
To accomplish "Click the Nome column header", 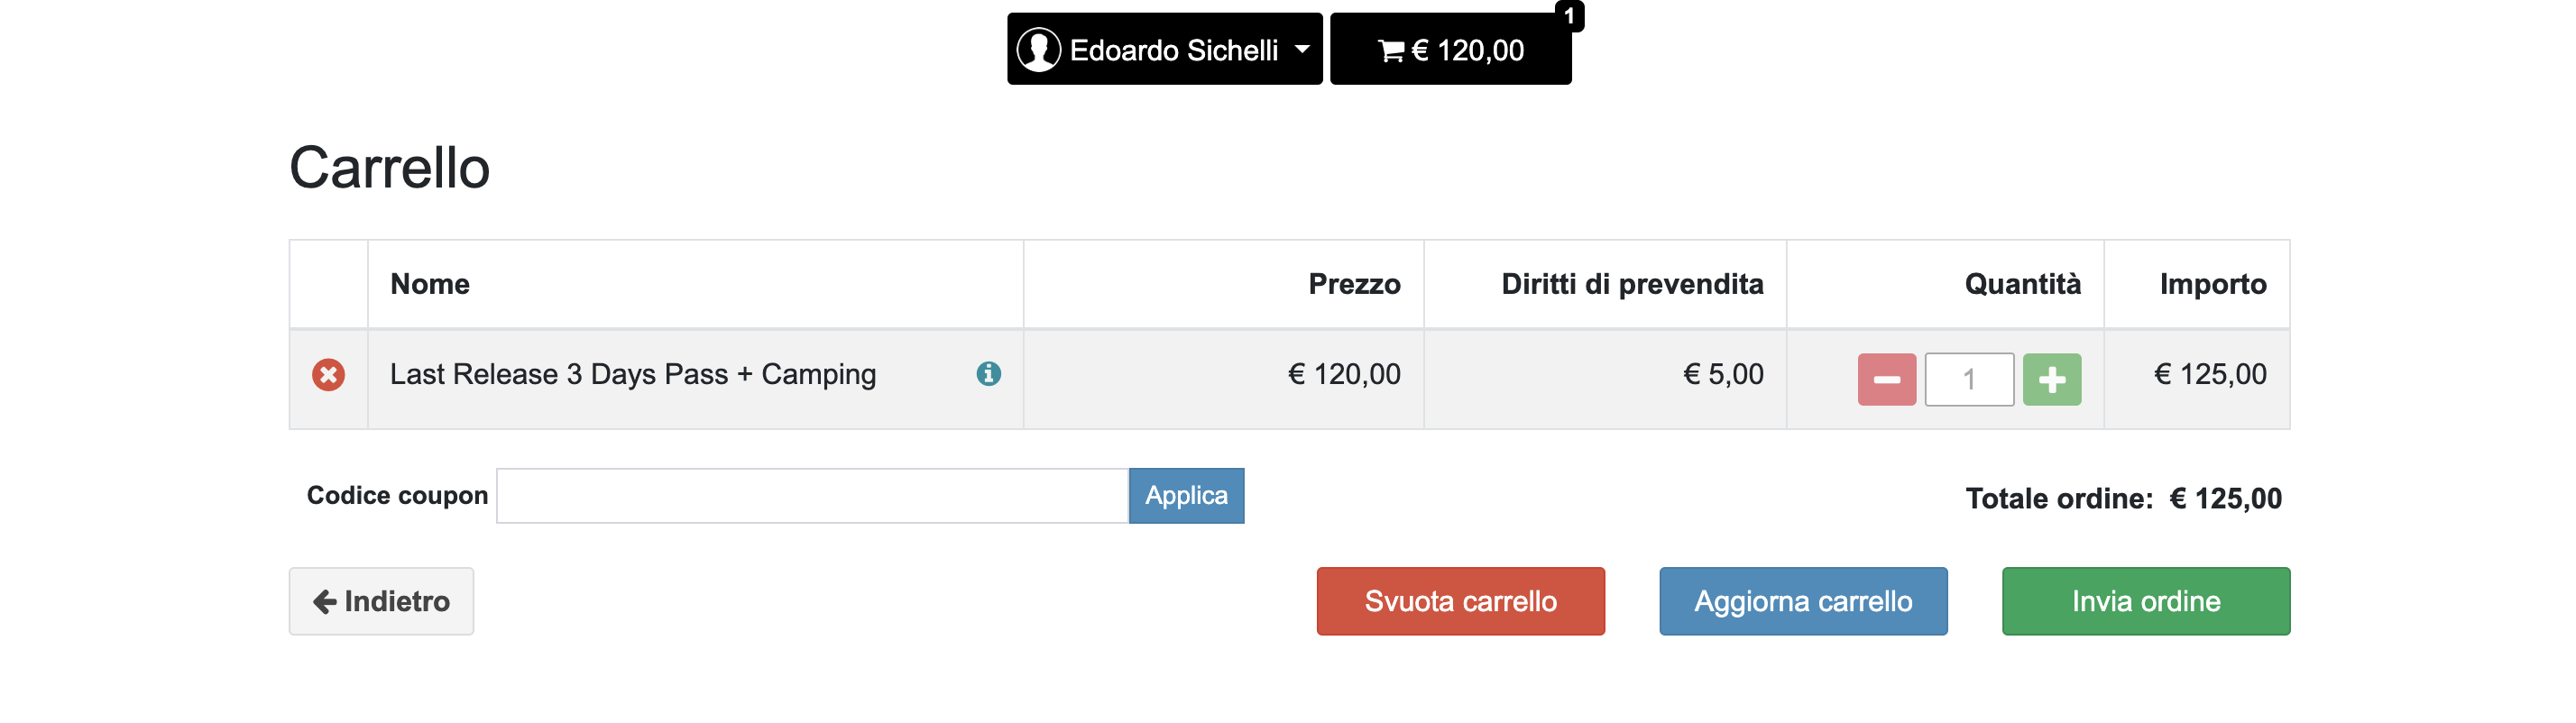I will pos(430,285).
